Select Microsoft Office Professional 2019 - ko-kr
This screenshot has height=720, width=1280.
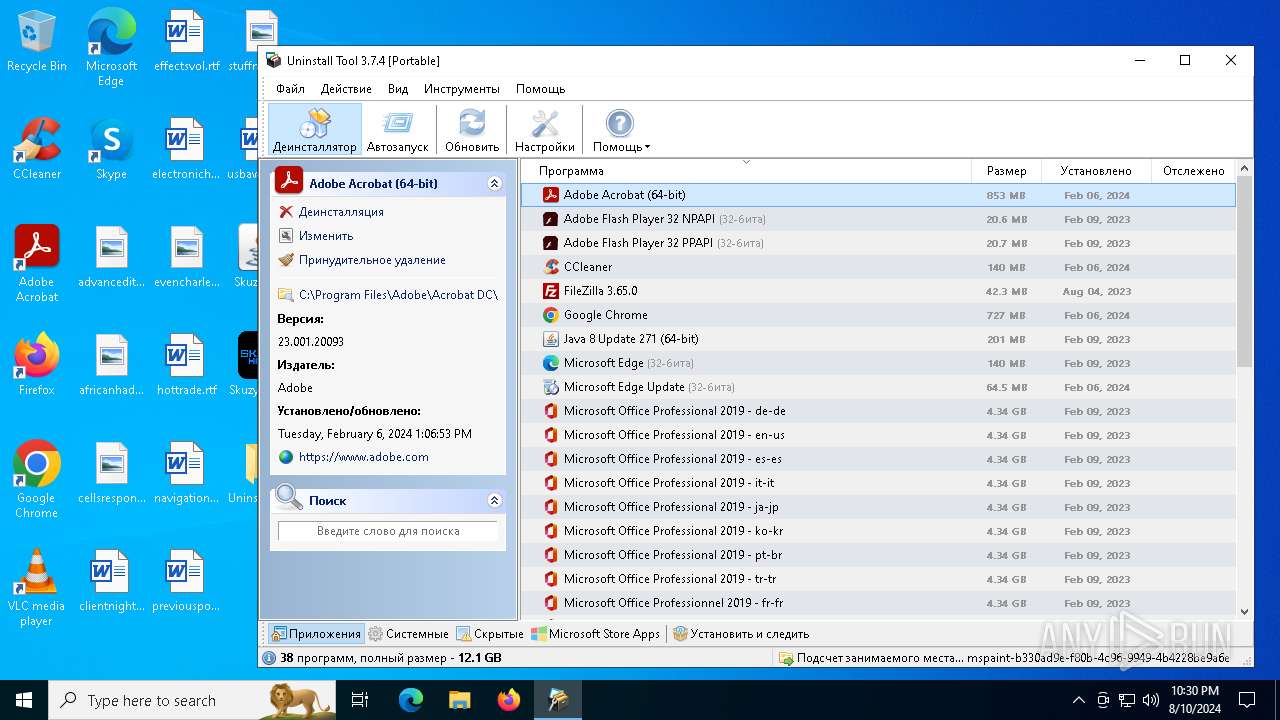[x=878, y=531]
